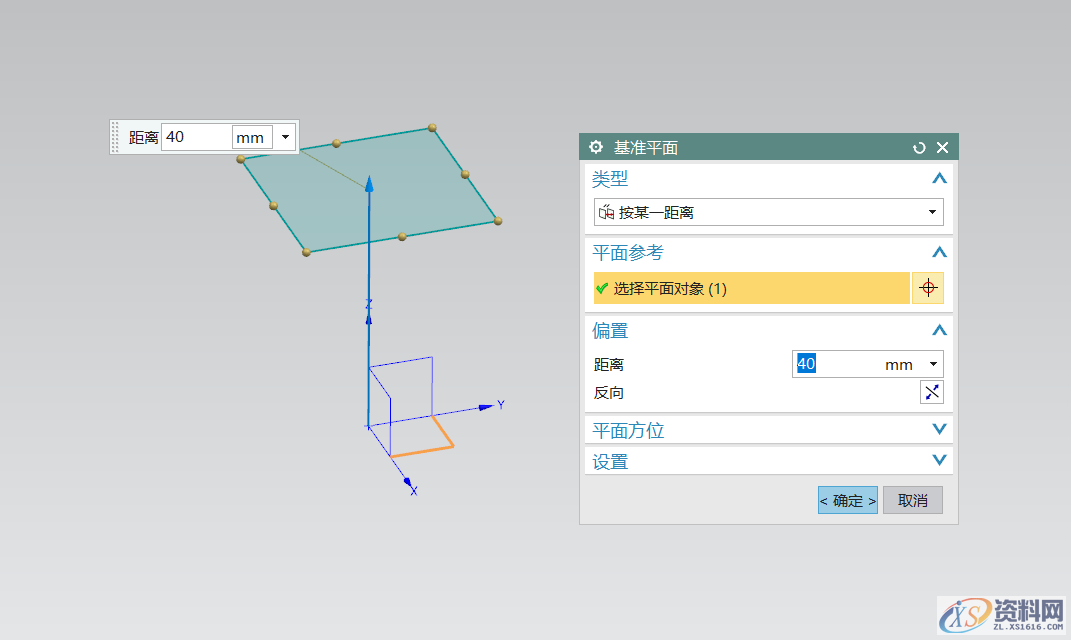Click the 距离 input on the floating toolbar
1071x640 pixels.
point(195,137)
